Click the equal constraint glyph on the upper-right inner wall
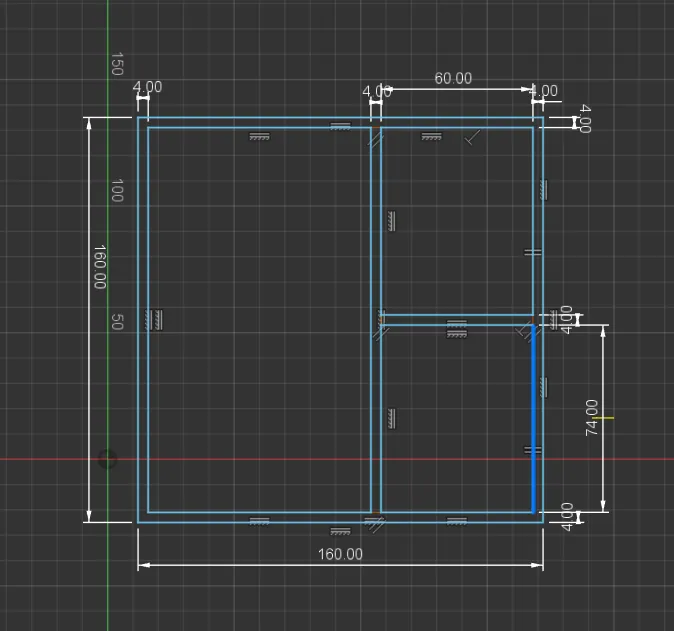Viewport: 674px width, 631px height. click(x=533, y=252)
